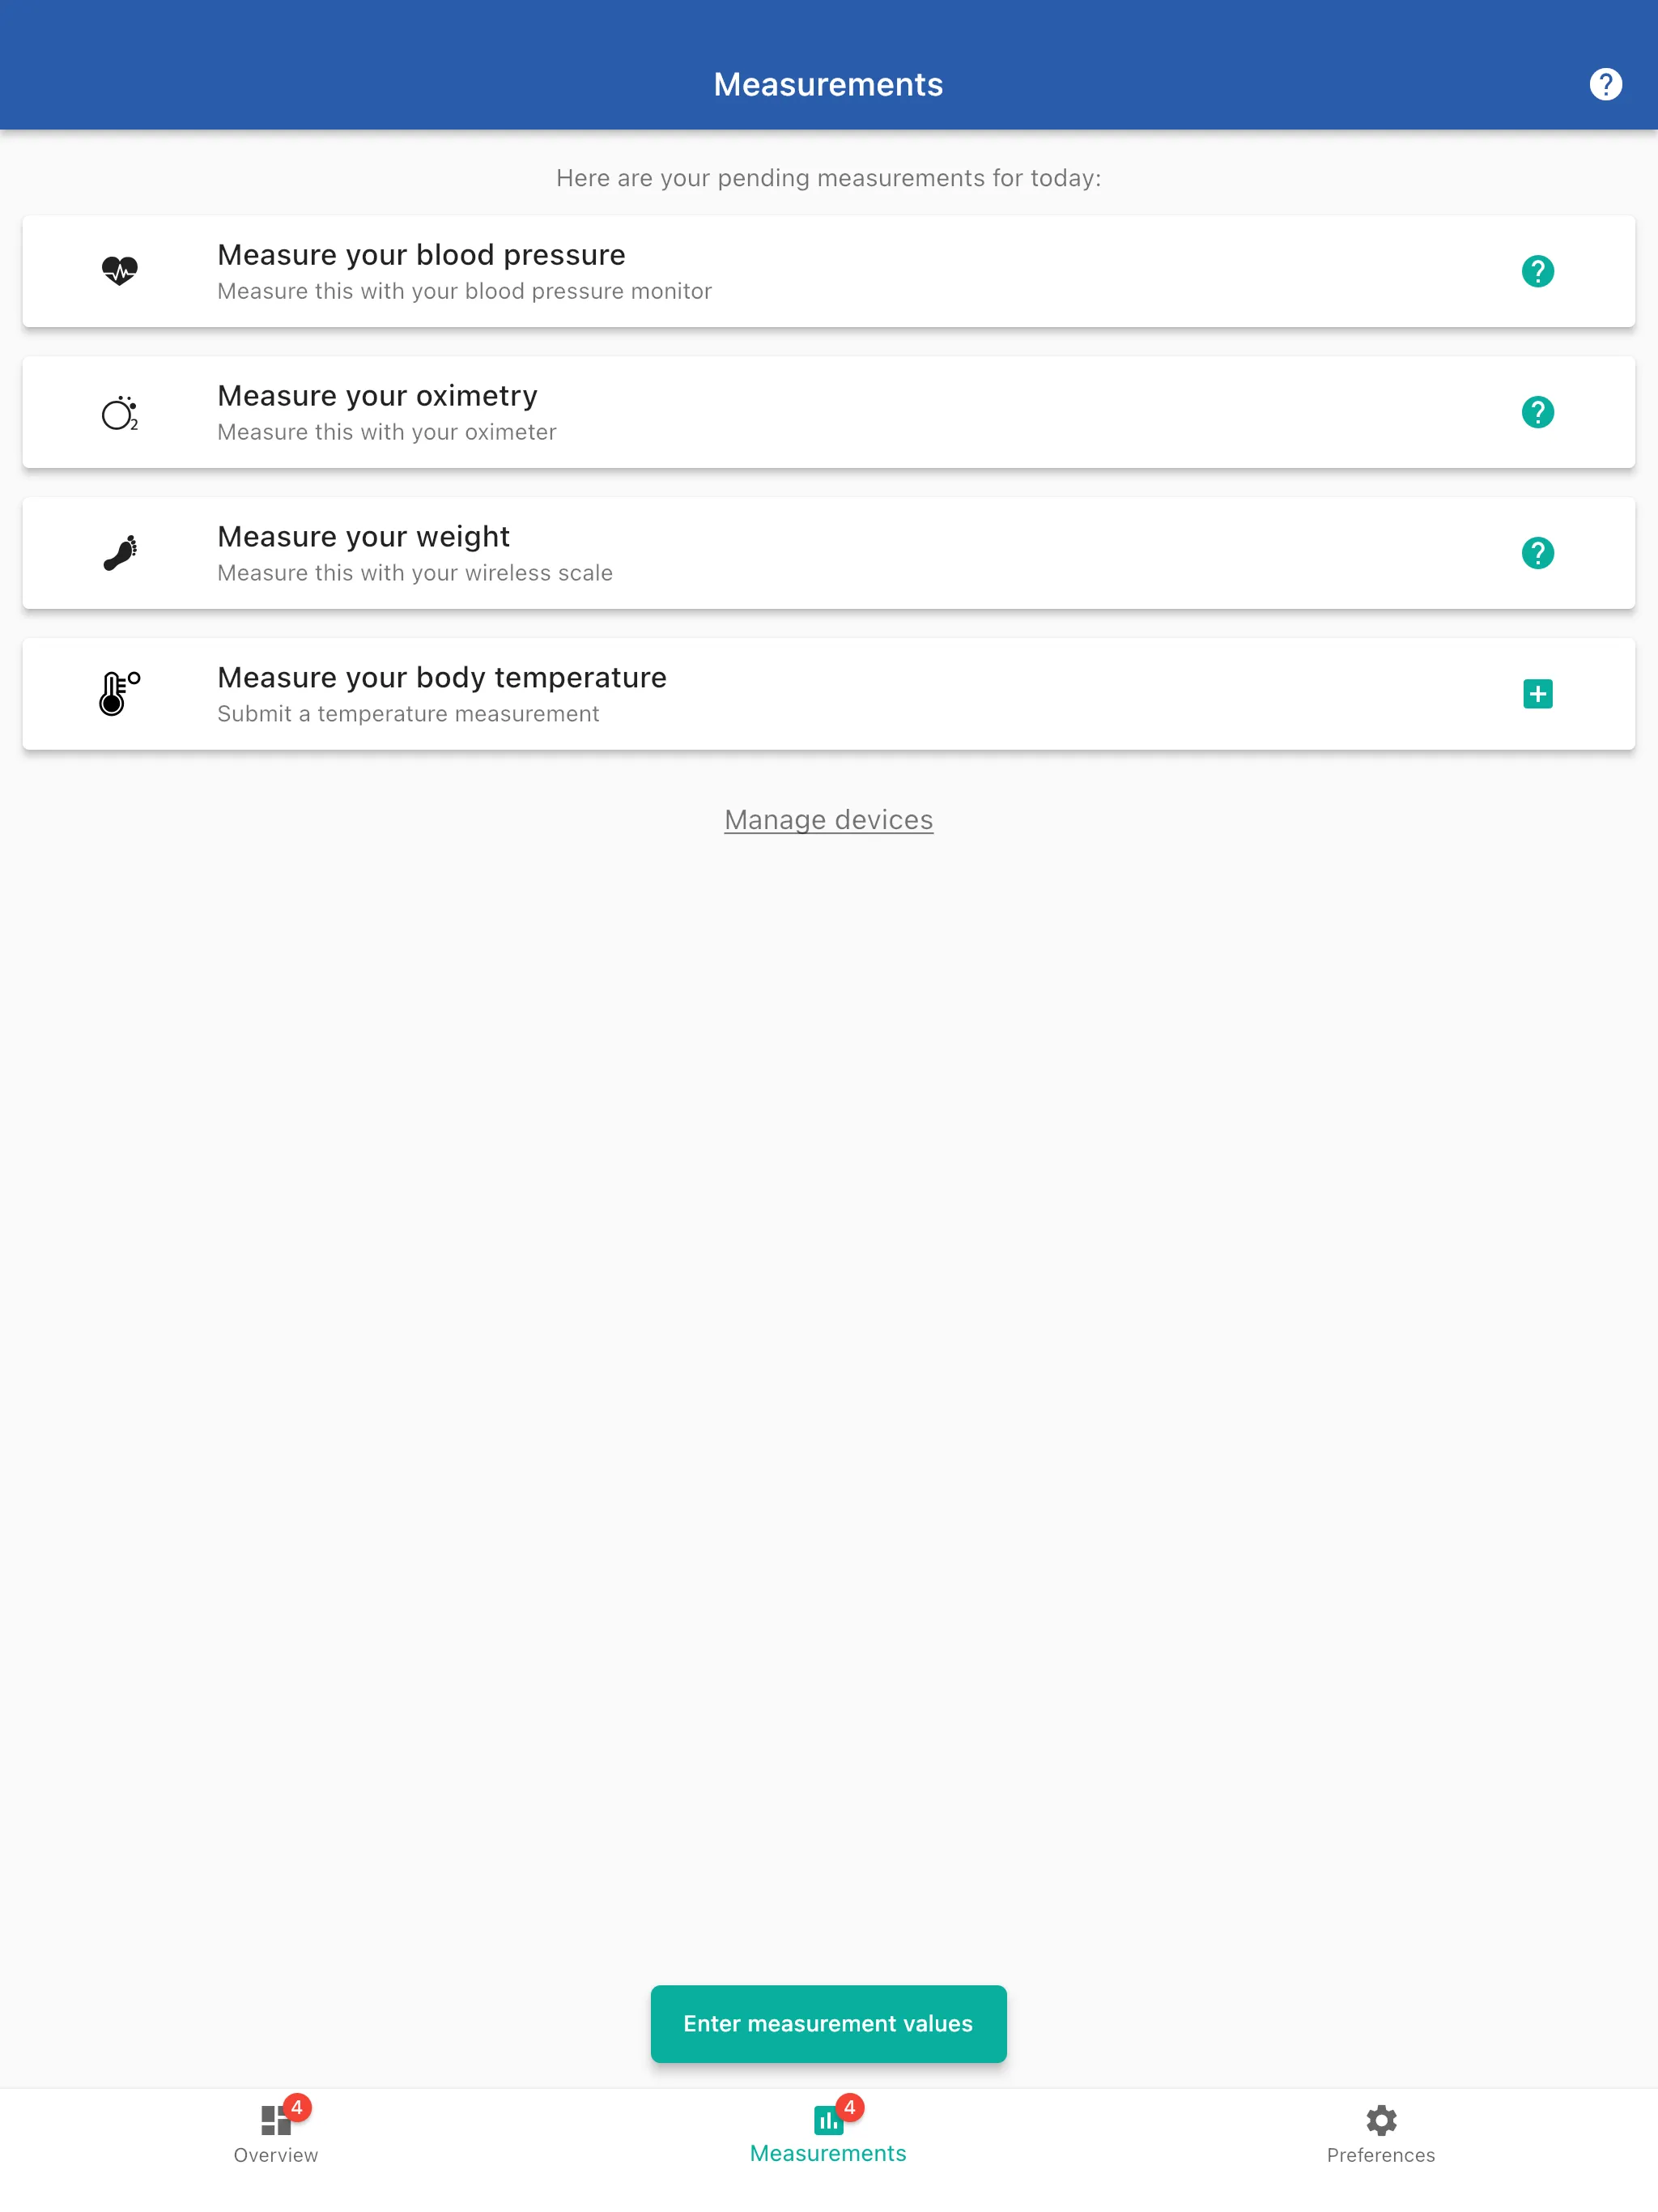Image resolution: width=1658 pixels, height=2212 pixels.
Task: Click the body temperature thermometer icon
Action: pos(118,693)
